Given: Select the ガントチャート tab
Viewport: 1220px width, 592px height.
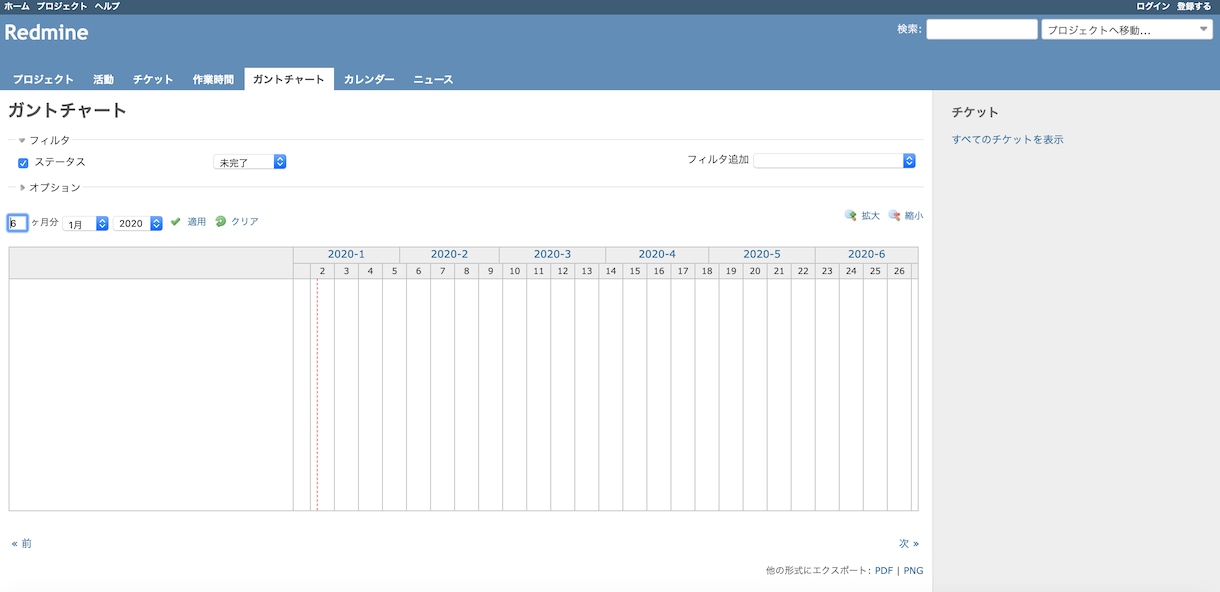Looking at the screenshot, I should pos(289,79).
